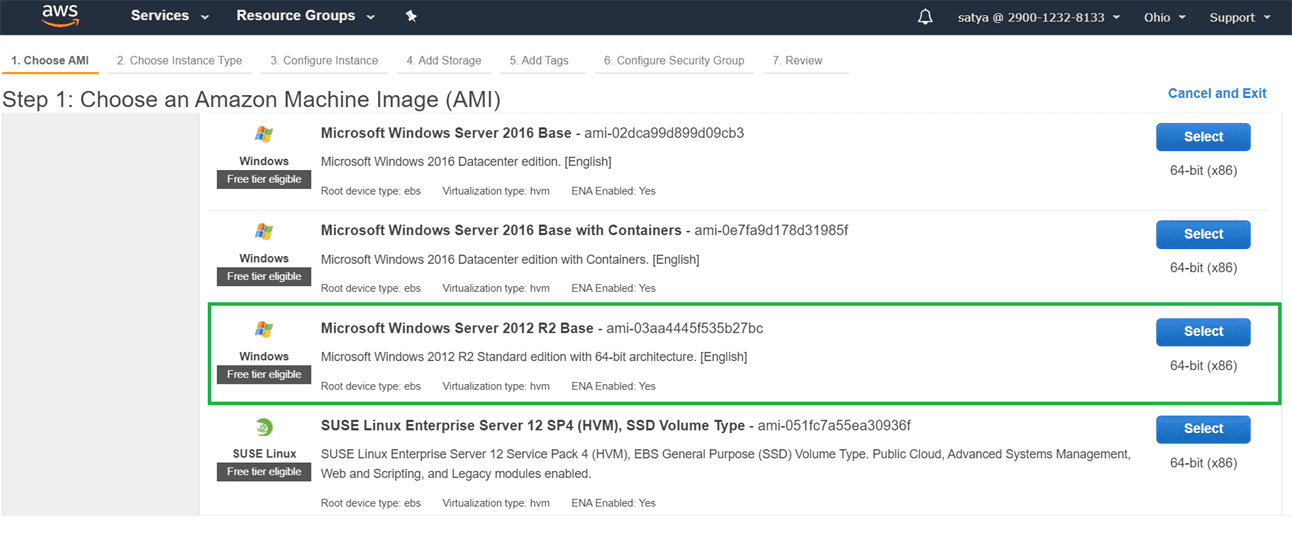Open the pin shortcuts icon in navbar
The image size is (1292, 536).
[411, 16]
